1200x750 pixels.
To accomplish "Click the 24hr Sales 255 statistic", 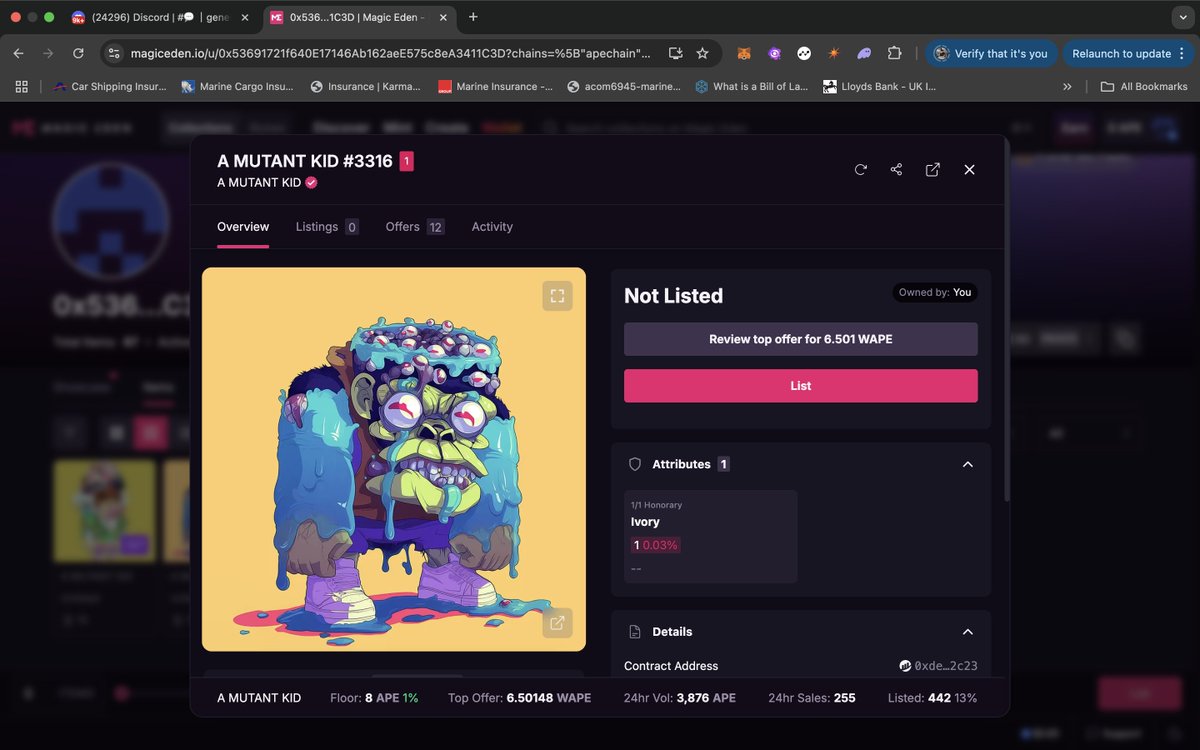I will (x=812, y=698).
